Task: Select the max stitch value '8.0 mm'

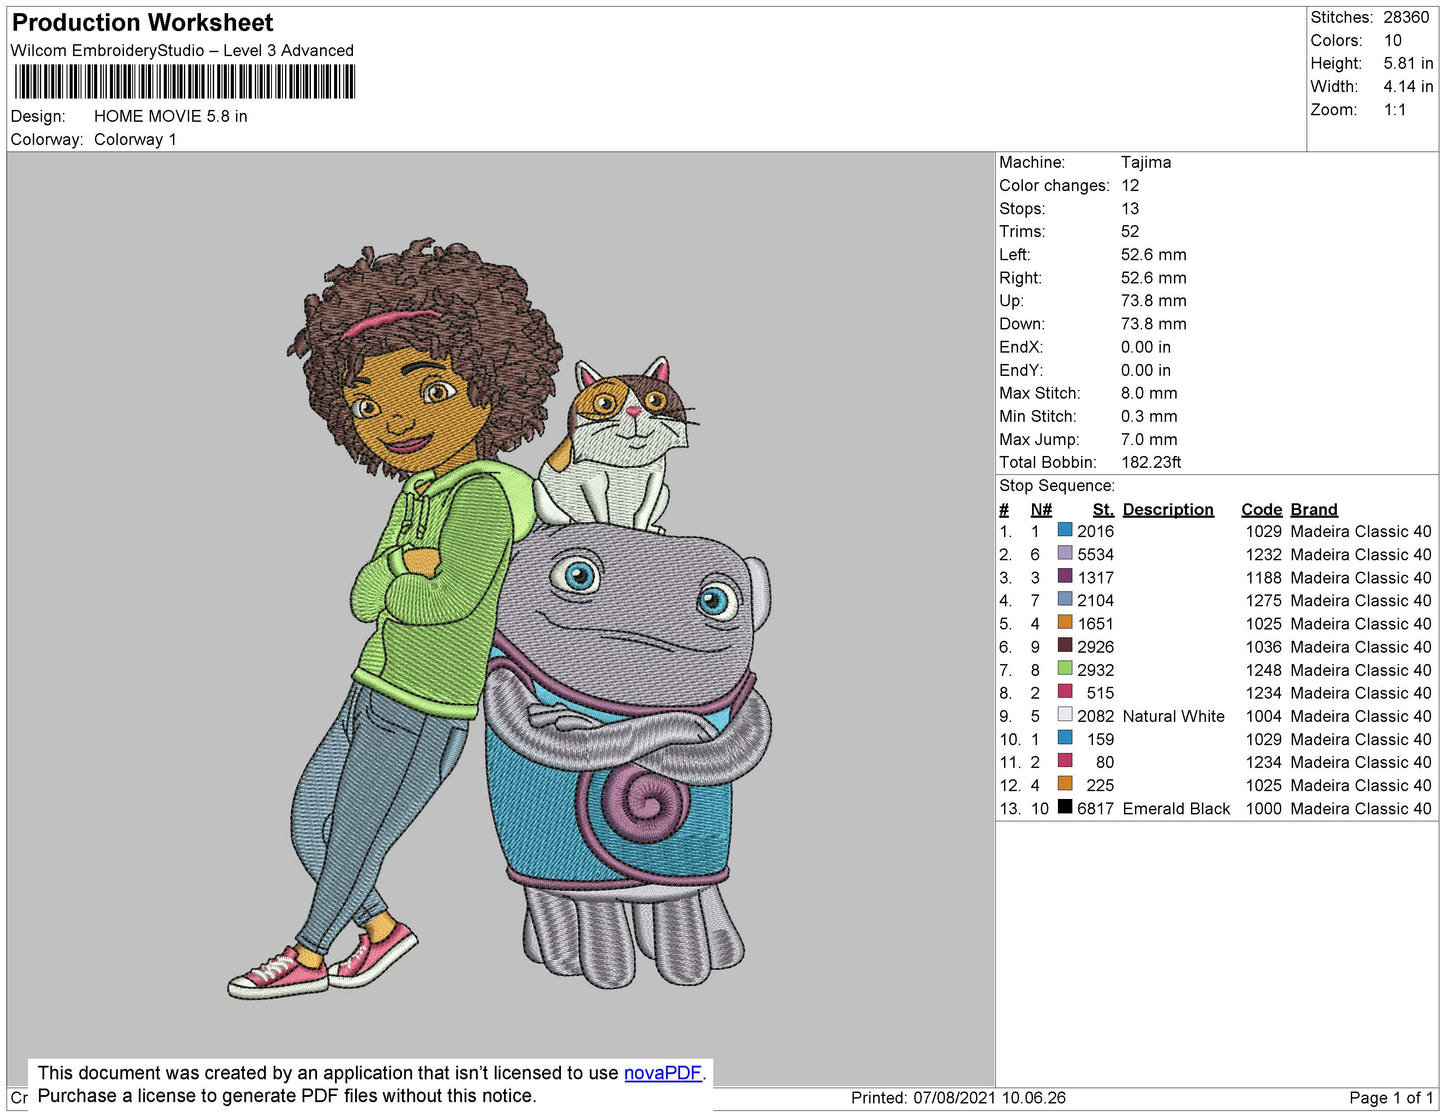Action: 1149,393
